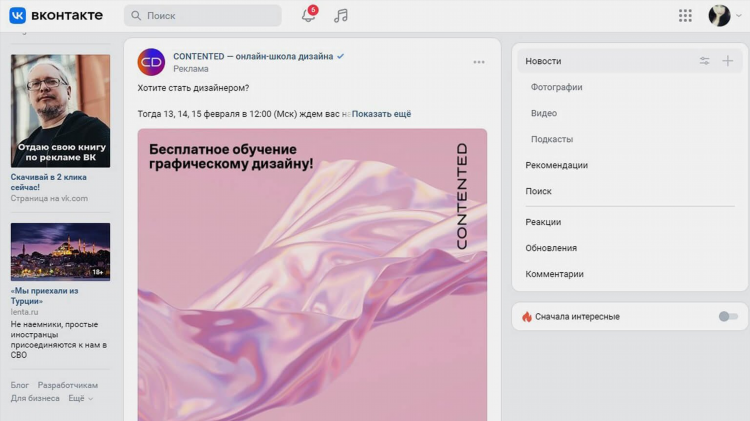
Task: Open Поиск in the right menu
Action: point(538,191)
